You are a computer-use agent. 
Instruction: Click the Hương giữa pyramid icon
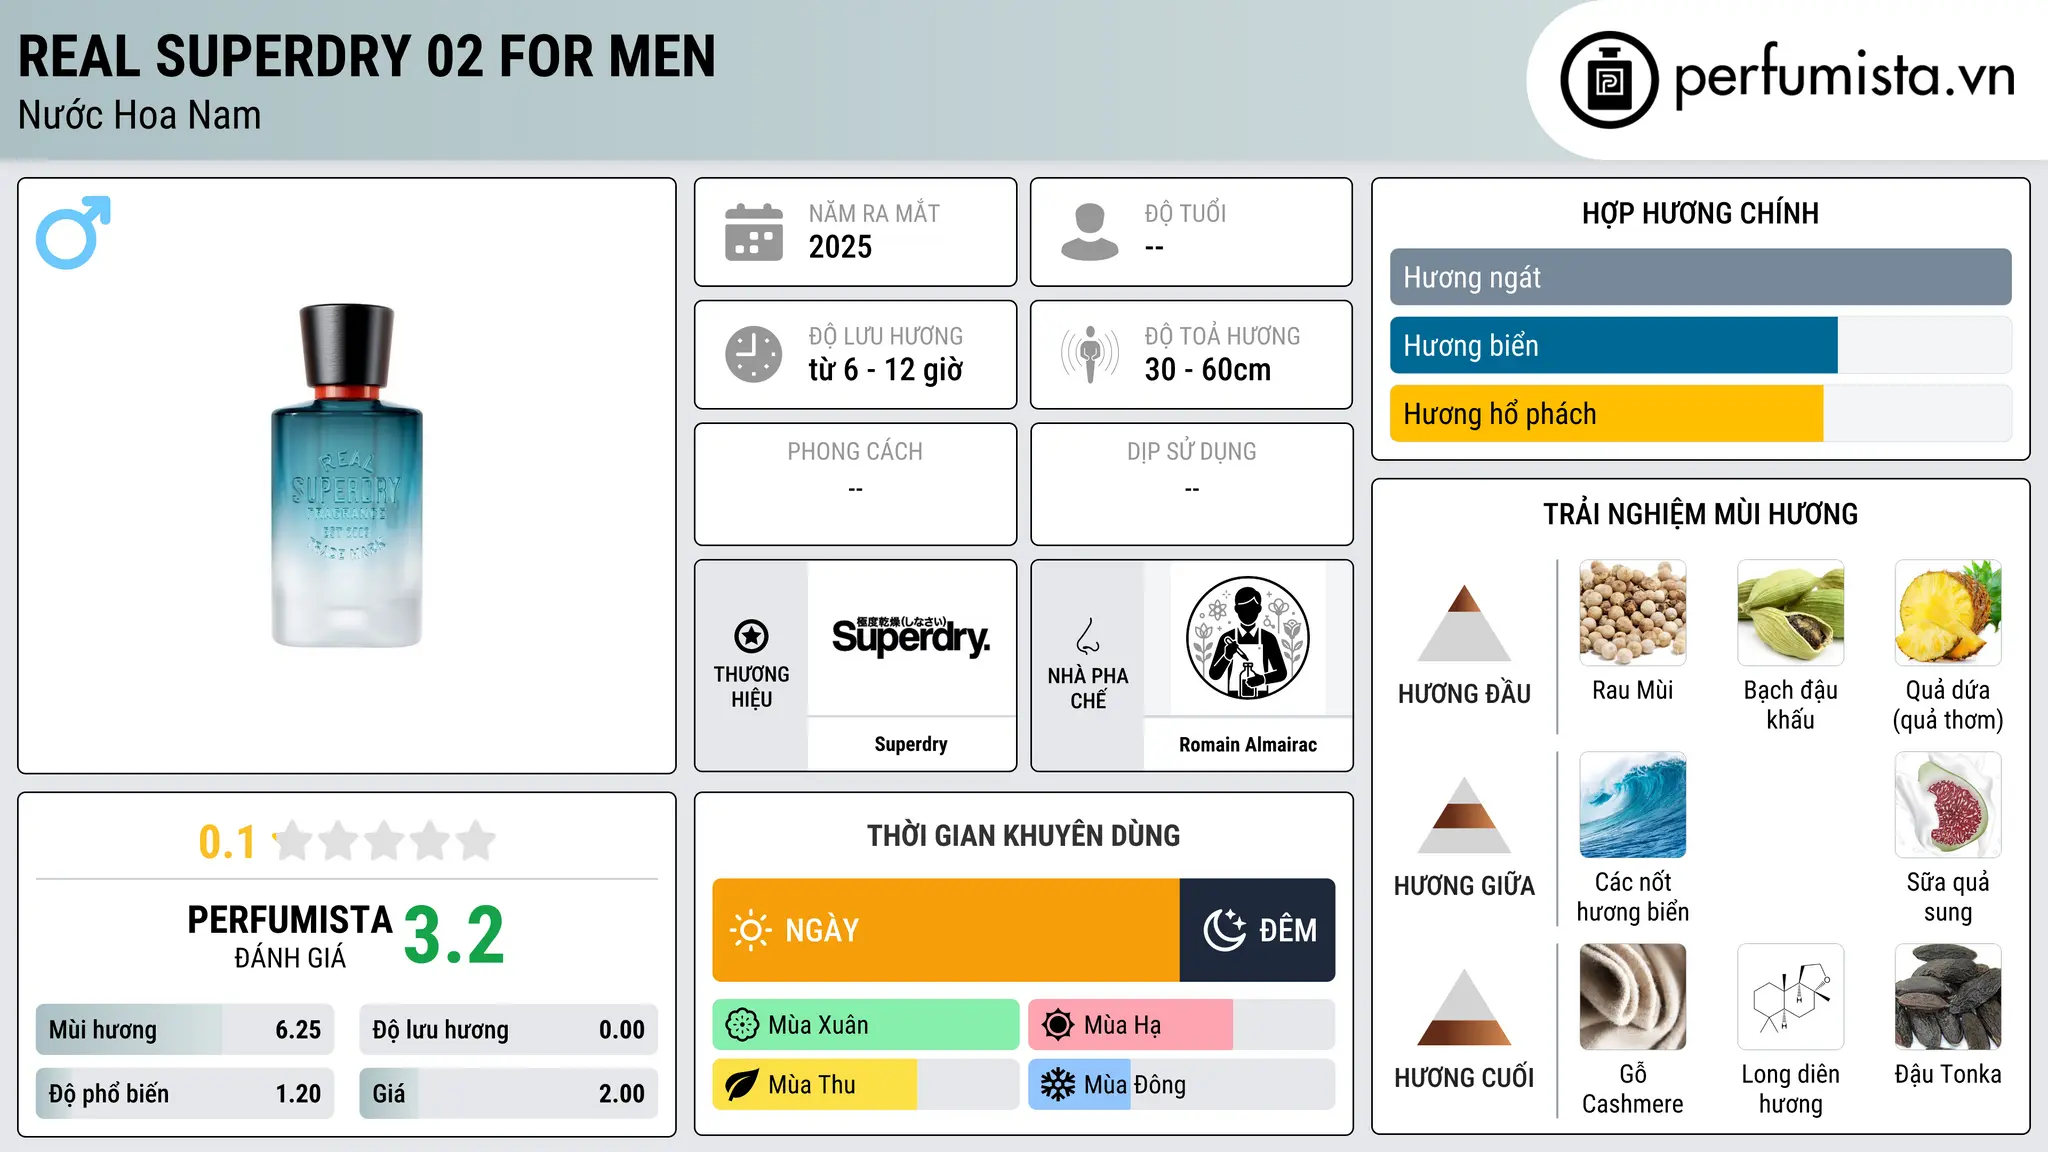pyautogui.click(x=1464, y=814)
